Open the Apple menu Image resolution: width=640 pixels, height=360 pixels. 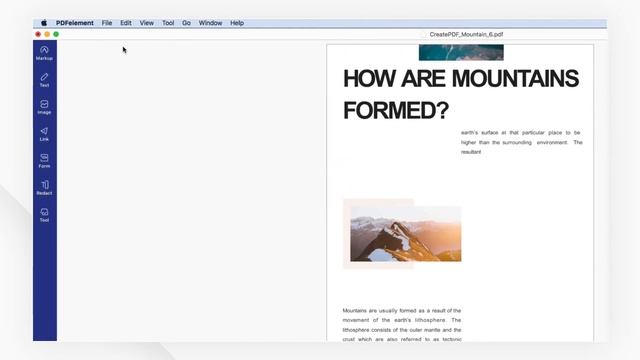pos(44,23)
